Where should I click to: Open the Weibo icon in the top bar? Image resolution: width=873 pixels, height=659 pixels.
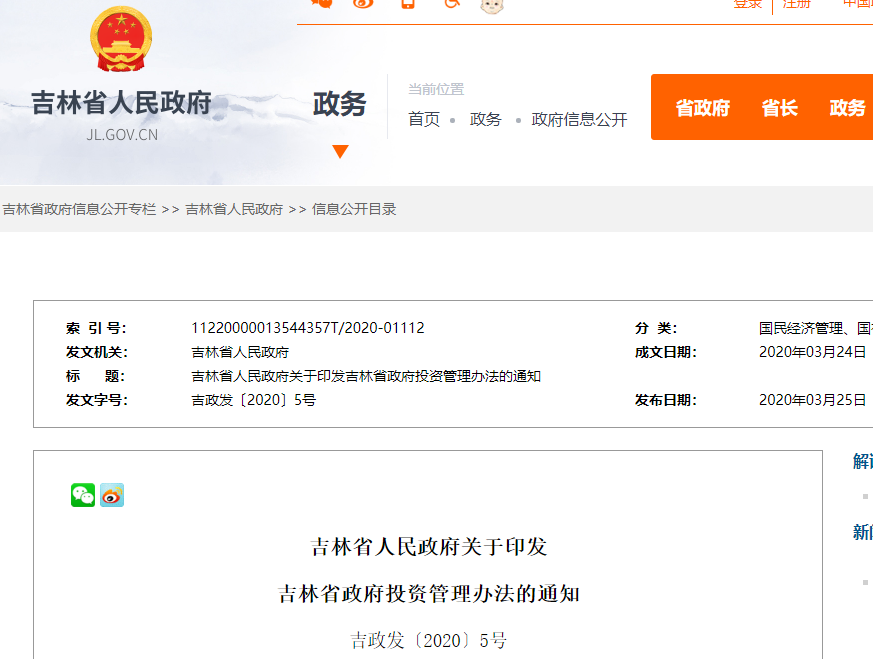(x=362, y=5)
